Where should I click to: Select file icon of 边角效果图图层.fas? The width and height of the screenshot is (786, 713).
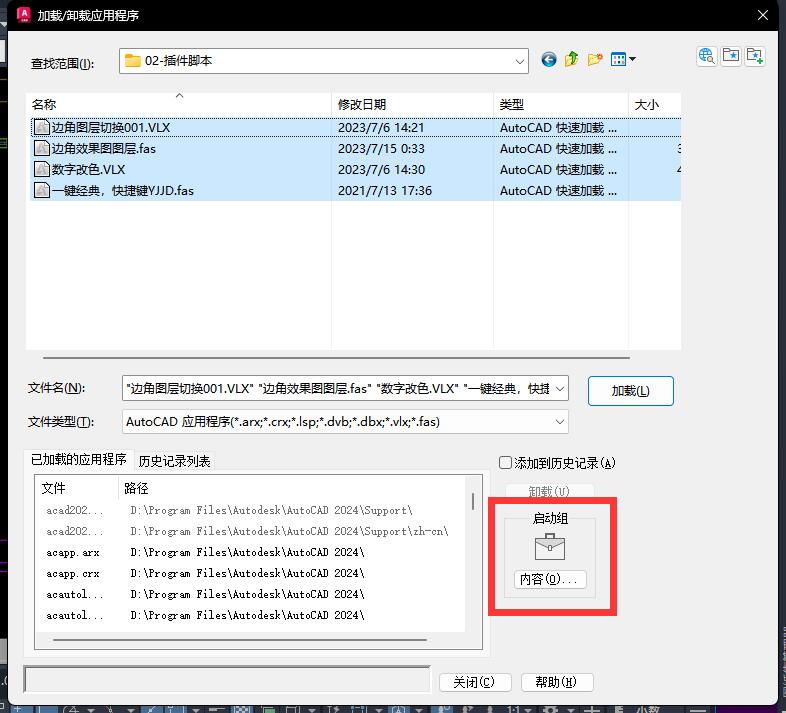[42, 148]
